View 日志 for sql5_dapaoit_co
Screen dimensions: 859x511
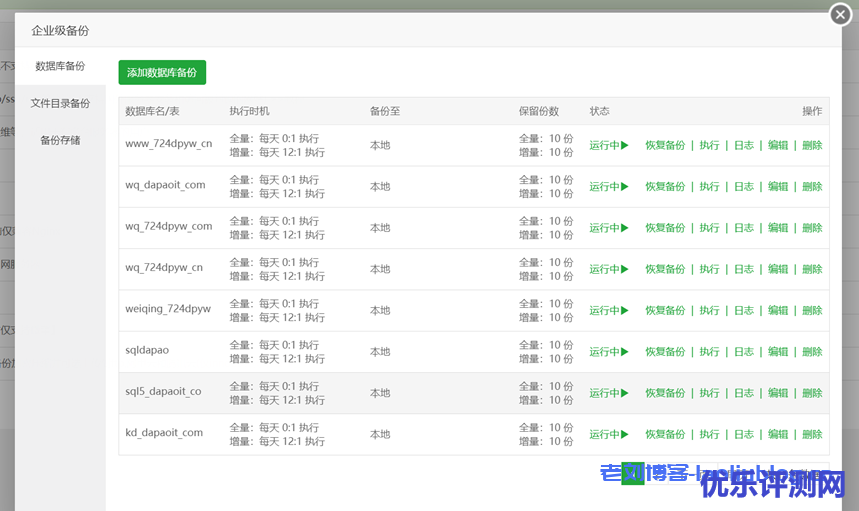click(743, 393)
